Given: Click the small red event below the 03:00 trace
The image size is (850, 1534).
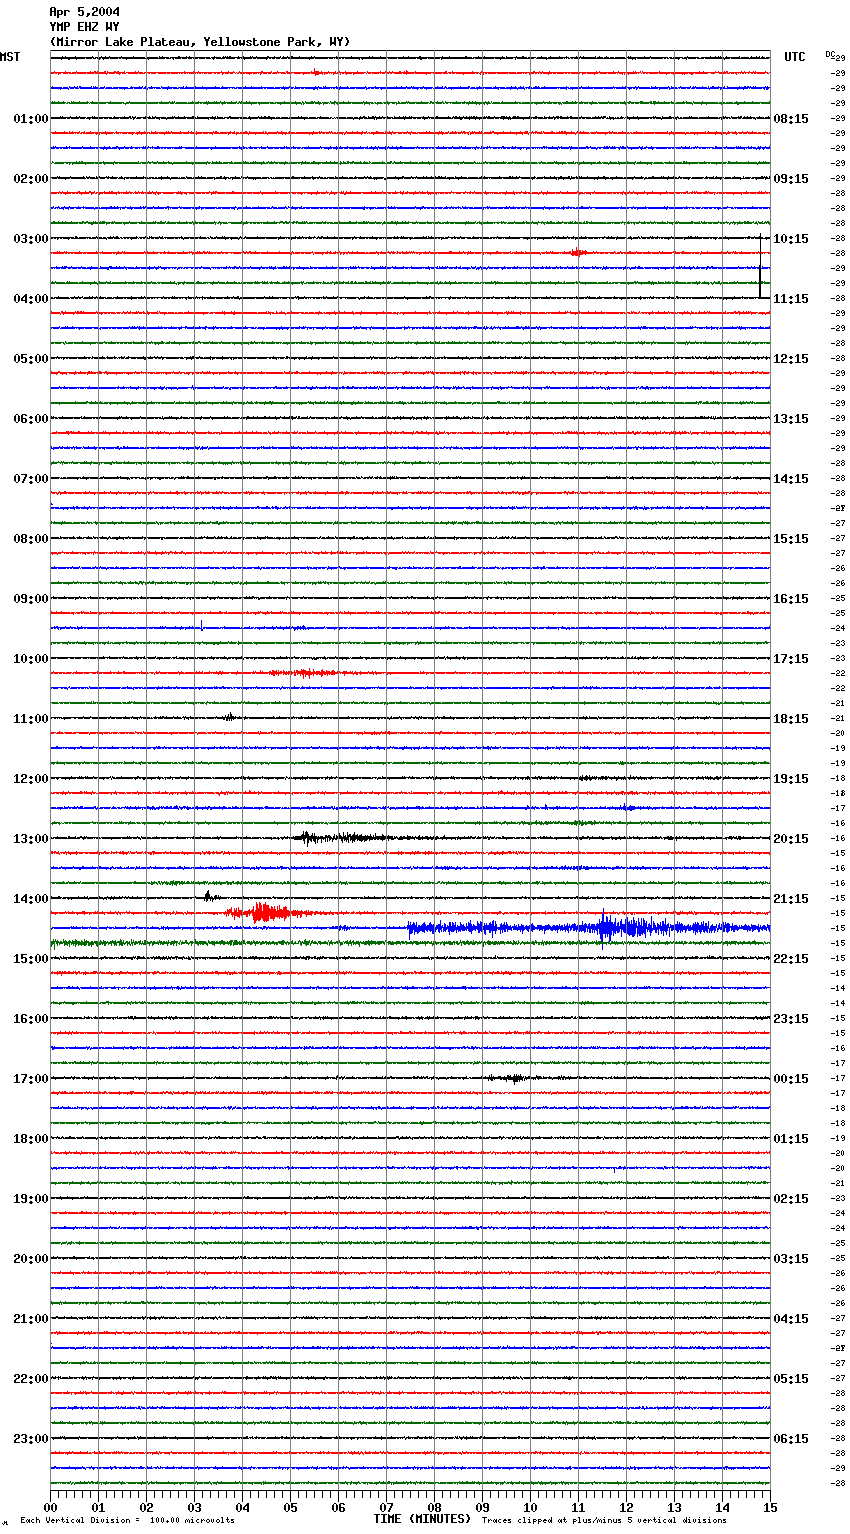Looking at the screenshot, I should pos(577,253).
